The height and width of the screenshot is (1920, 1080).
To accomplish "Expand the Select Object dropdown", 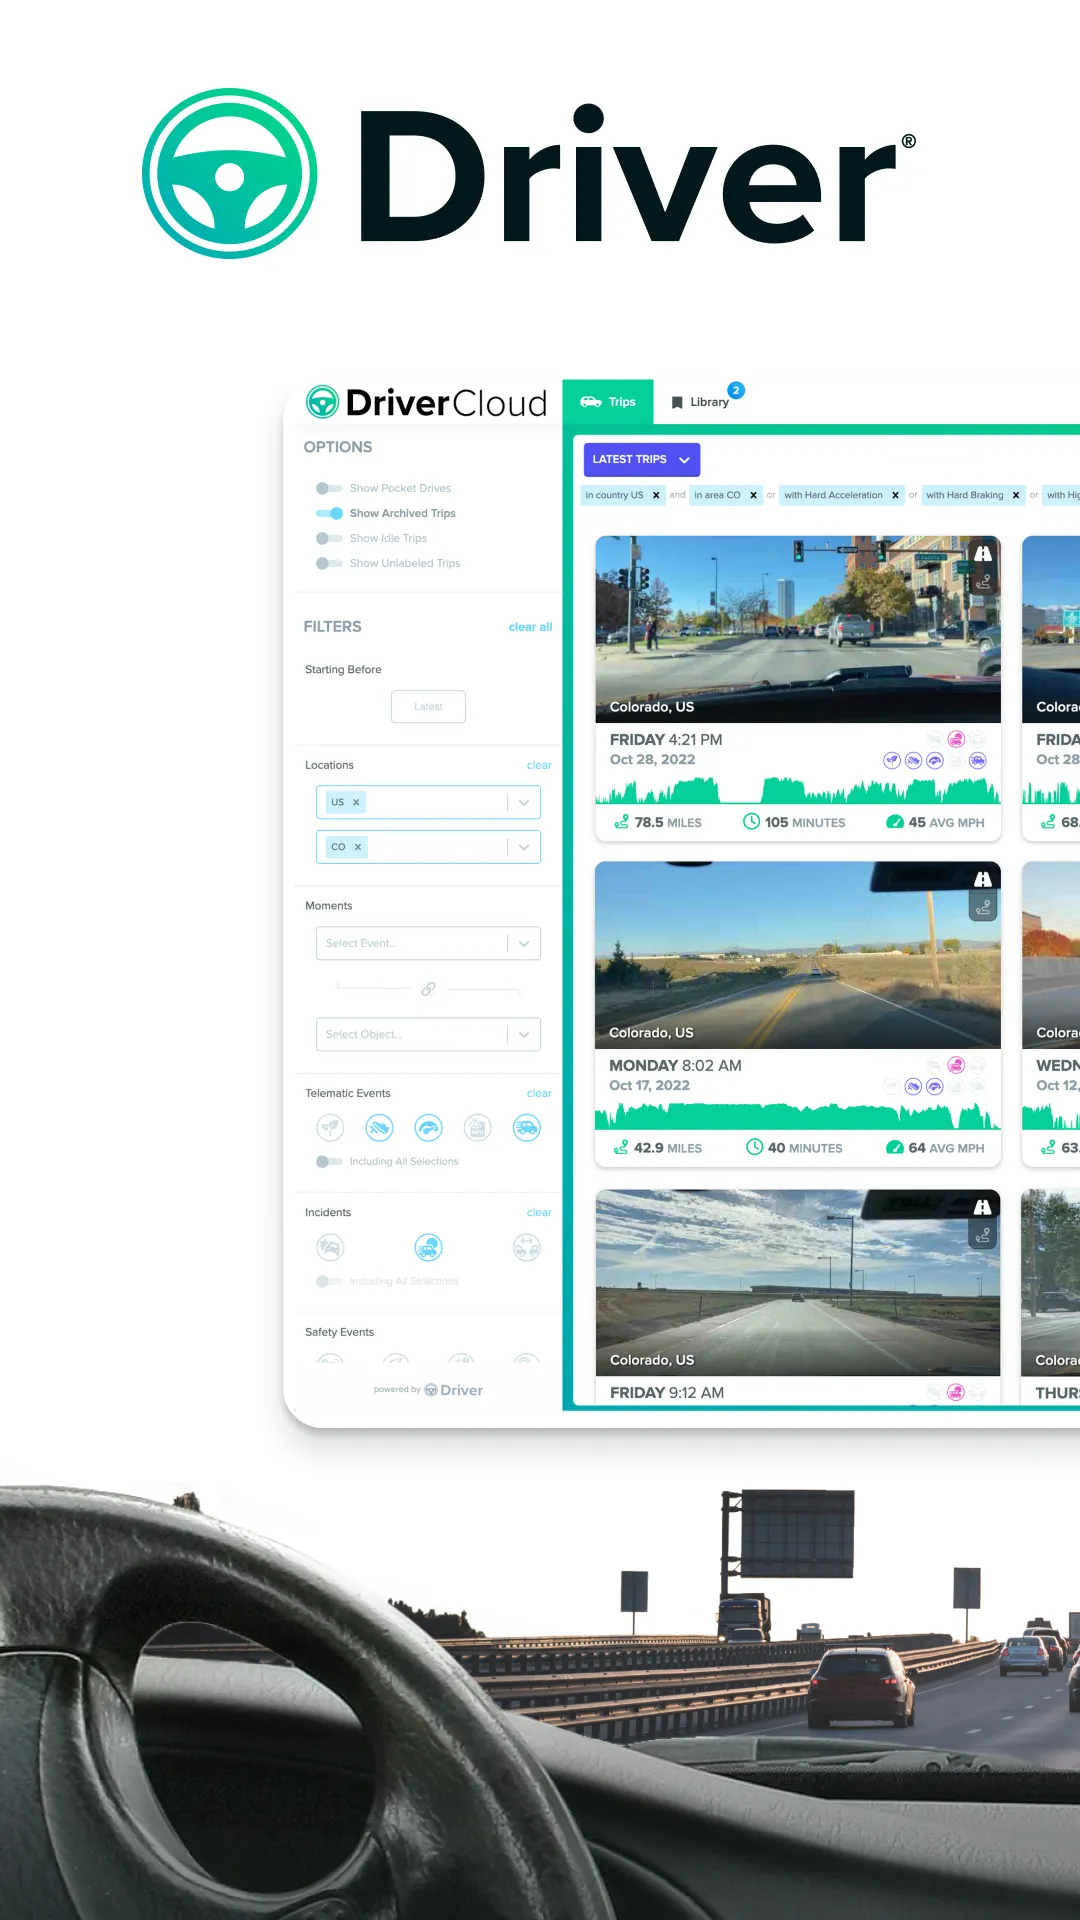I will 428,1034.
